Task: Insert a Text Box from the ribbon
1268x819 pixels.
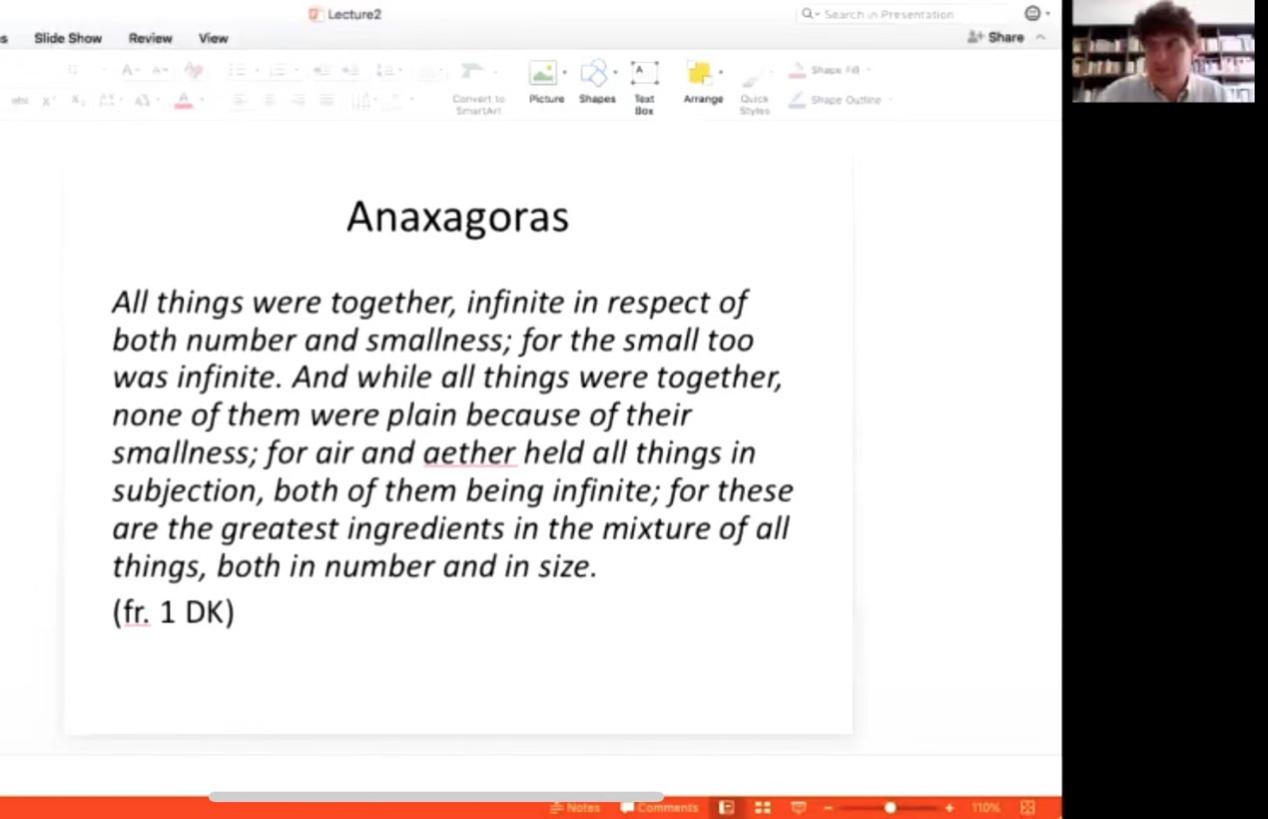Action: pyautogui.click(x=644, y=73)
